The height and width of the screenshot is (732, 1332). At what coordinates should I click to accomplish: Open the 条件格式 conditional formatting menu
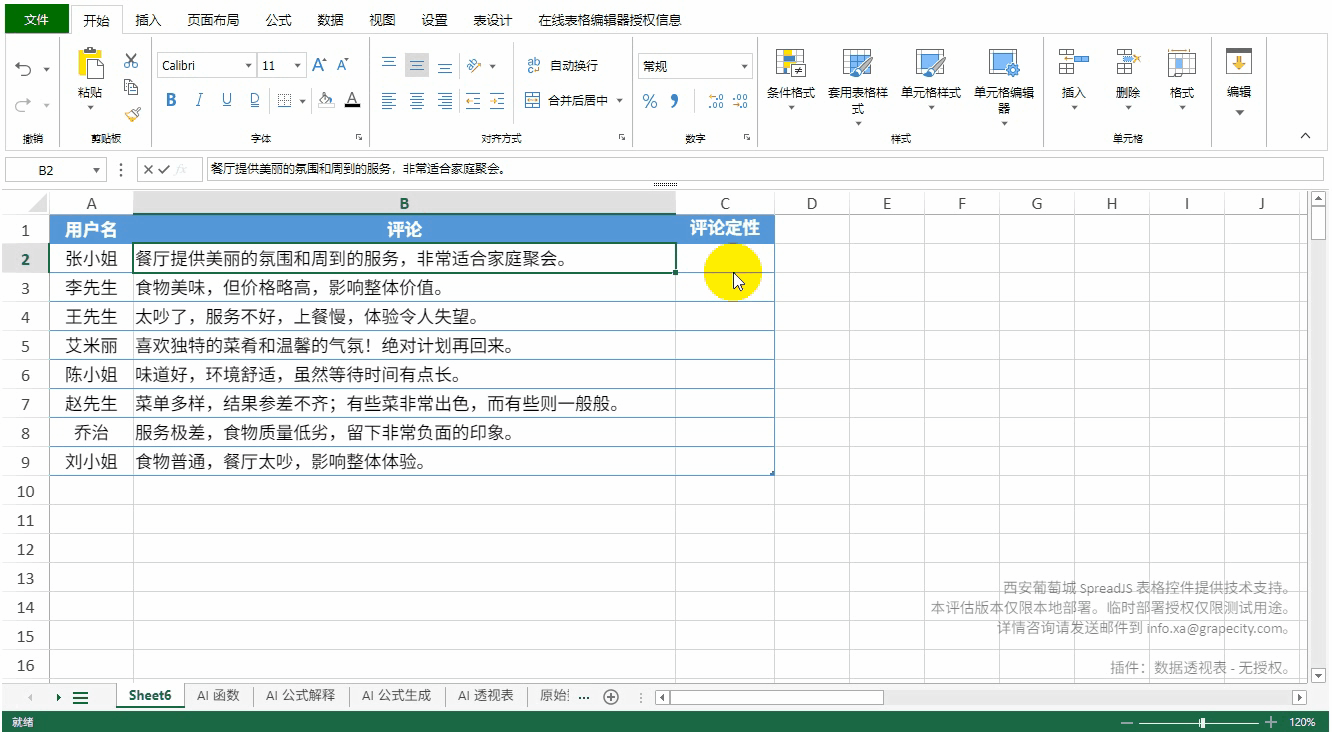coord(791,79)
